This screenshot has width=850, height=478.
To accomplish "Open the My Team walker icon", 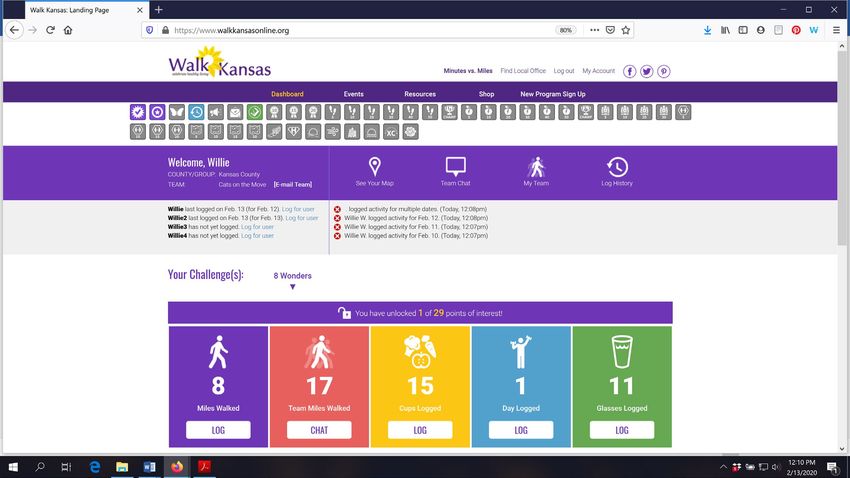I will tap(536, 167).
